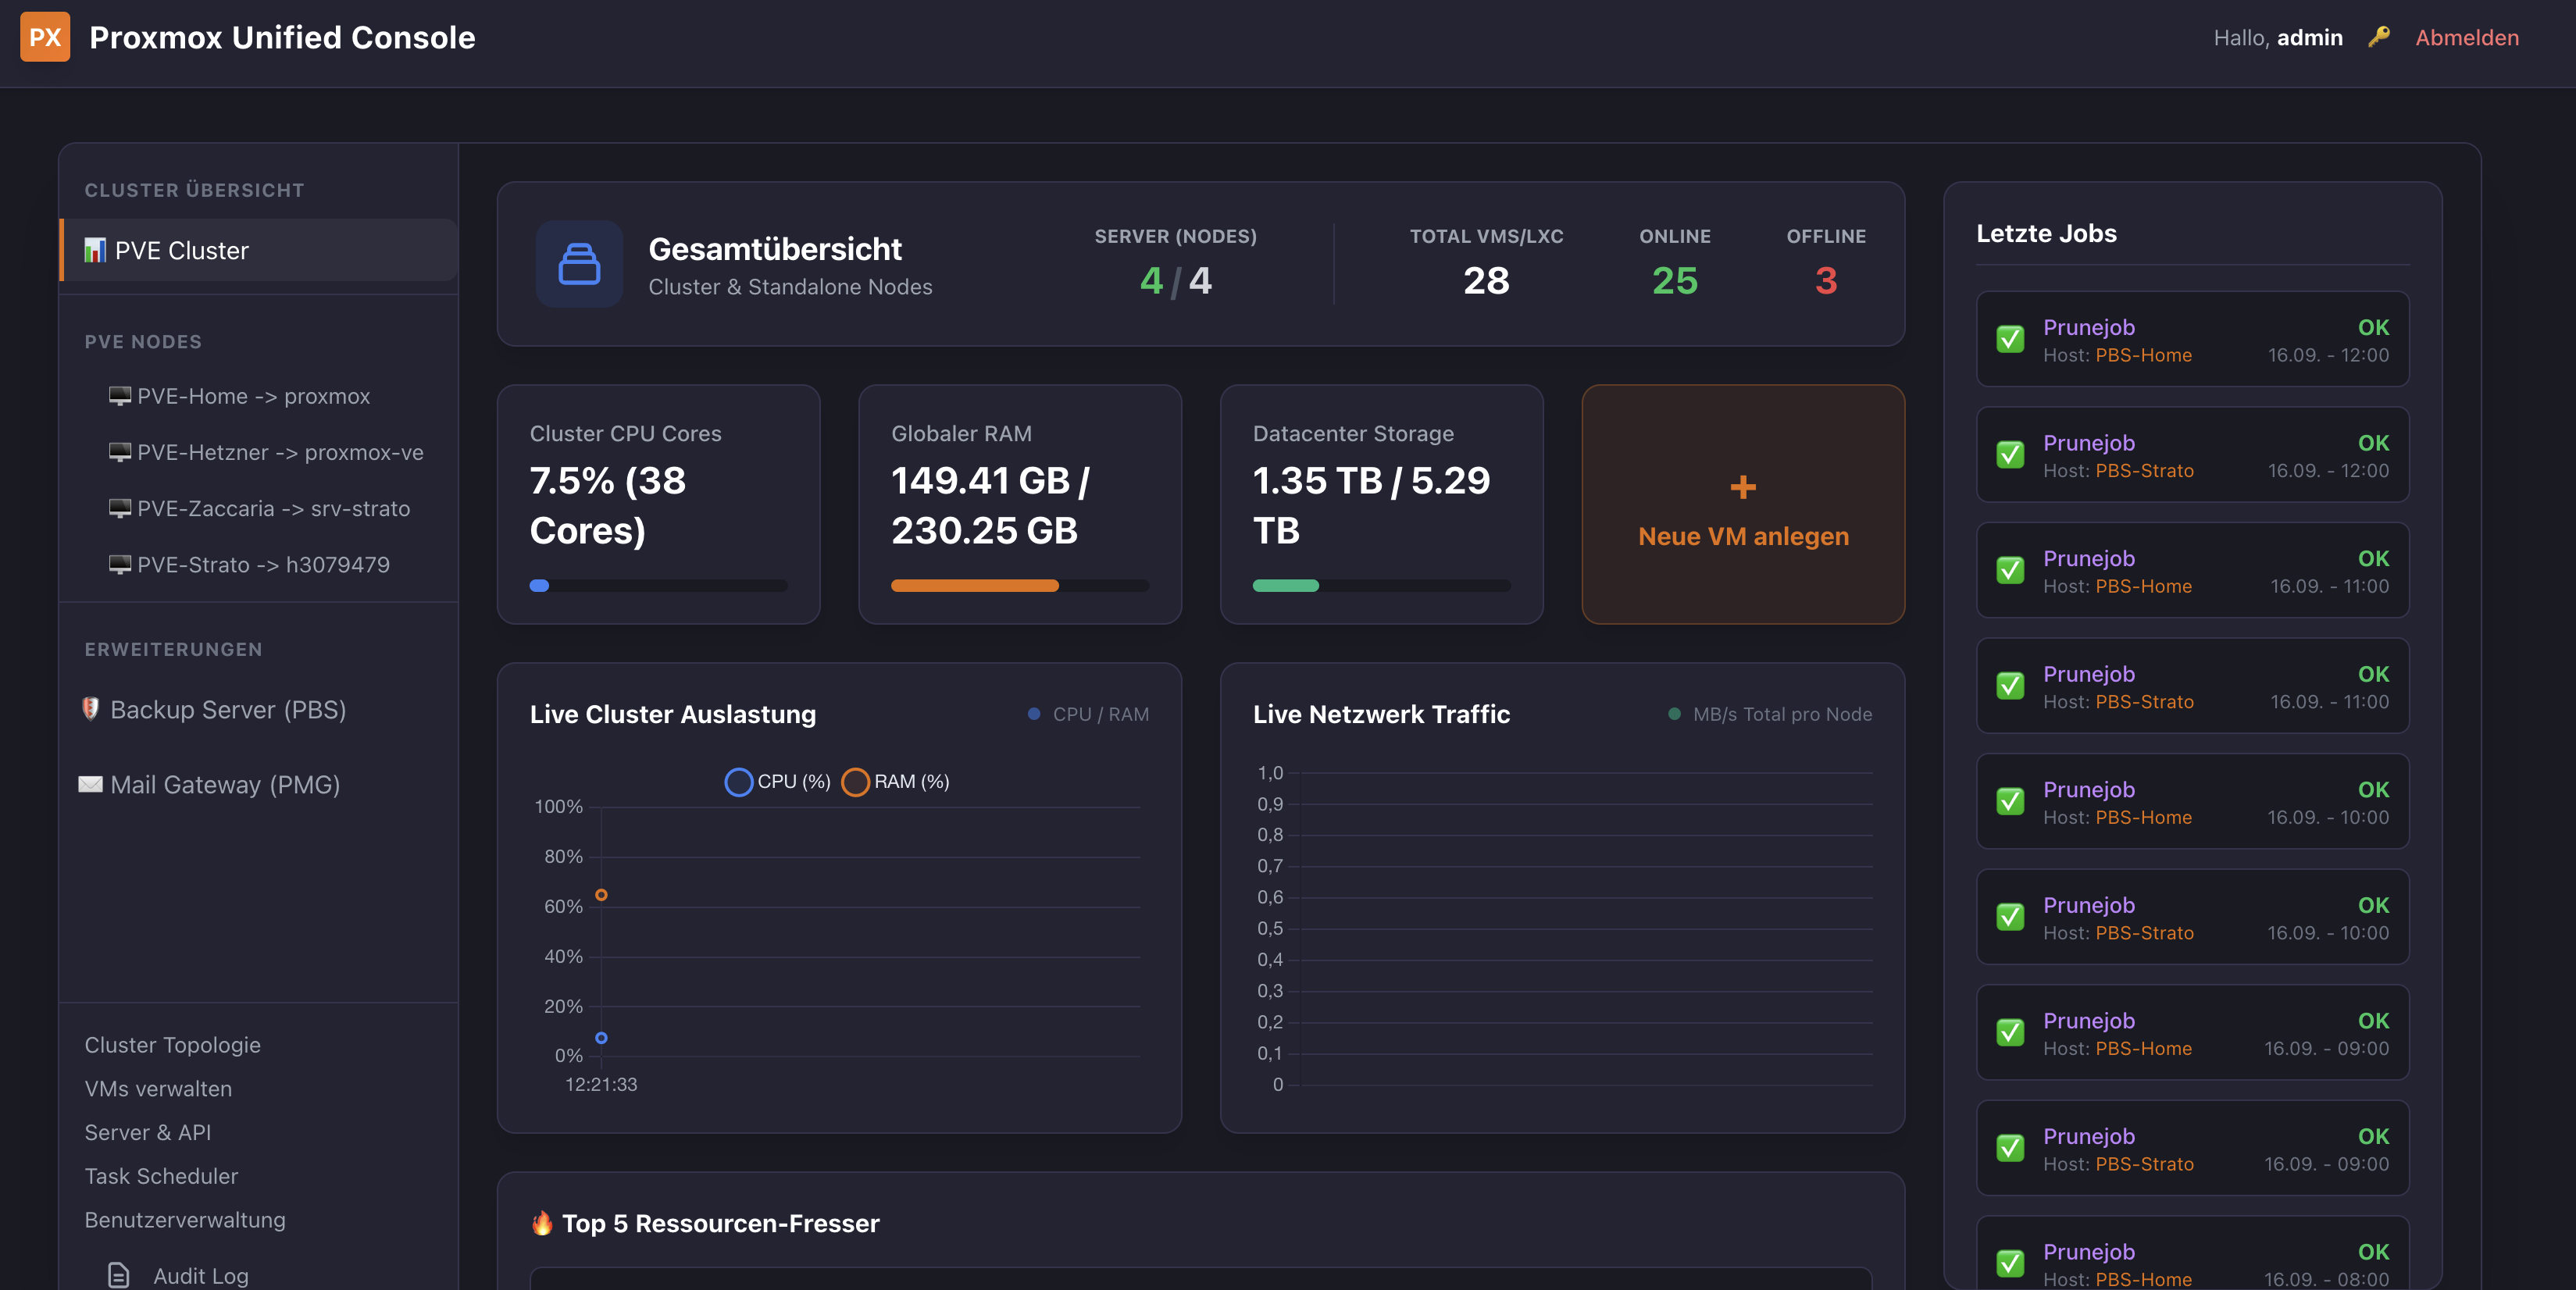Click the Mail Gateway envelope icon

coord(90,784)
